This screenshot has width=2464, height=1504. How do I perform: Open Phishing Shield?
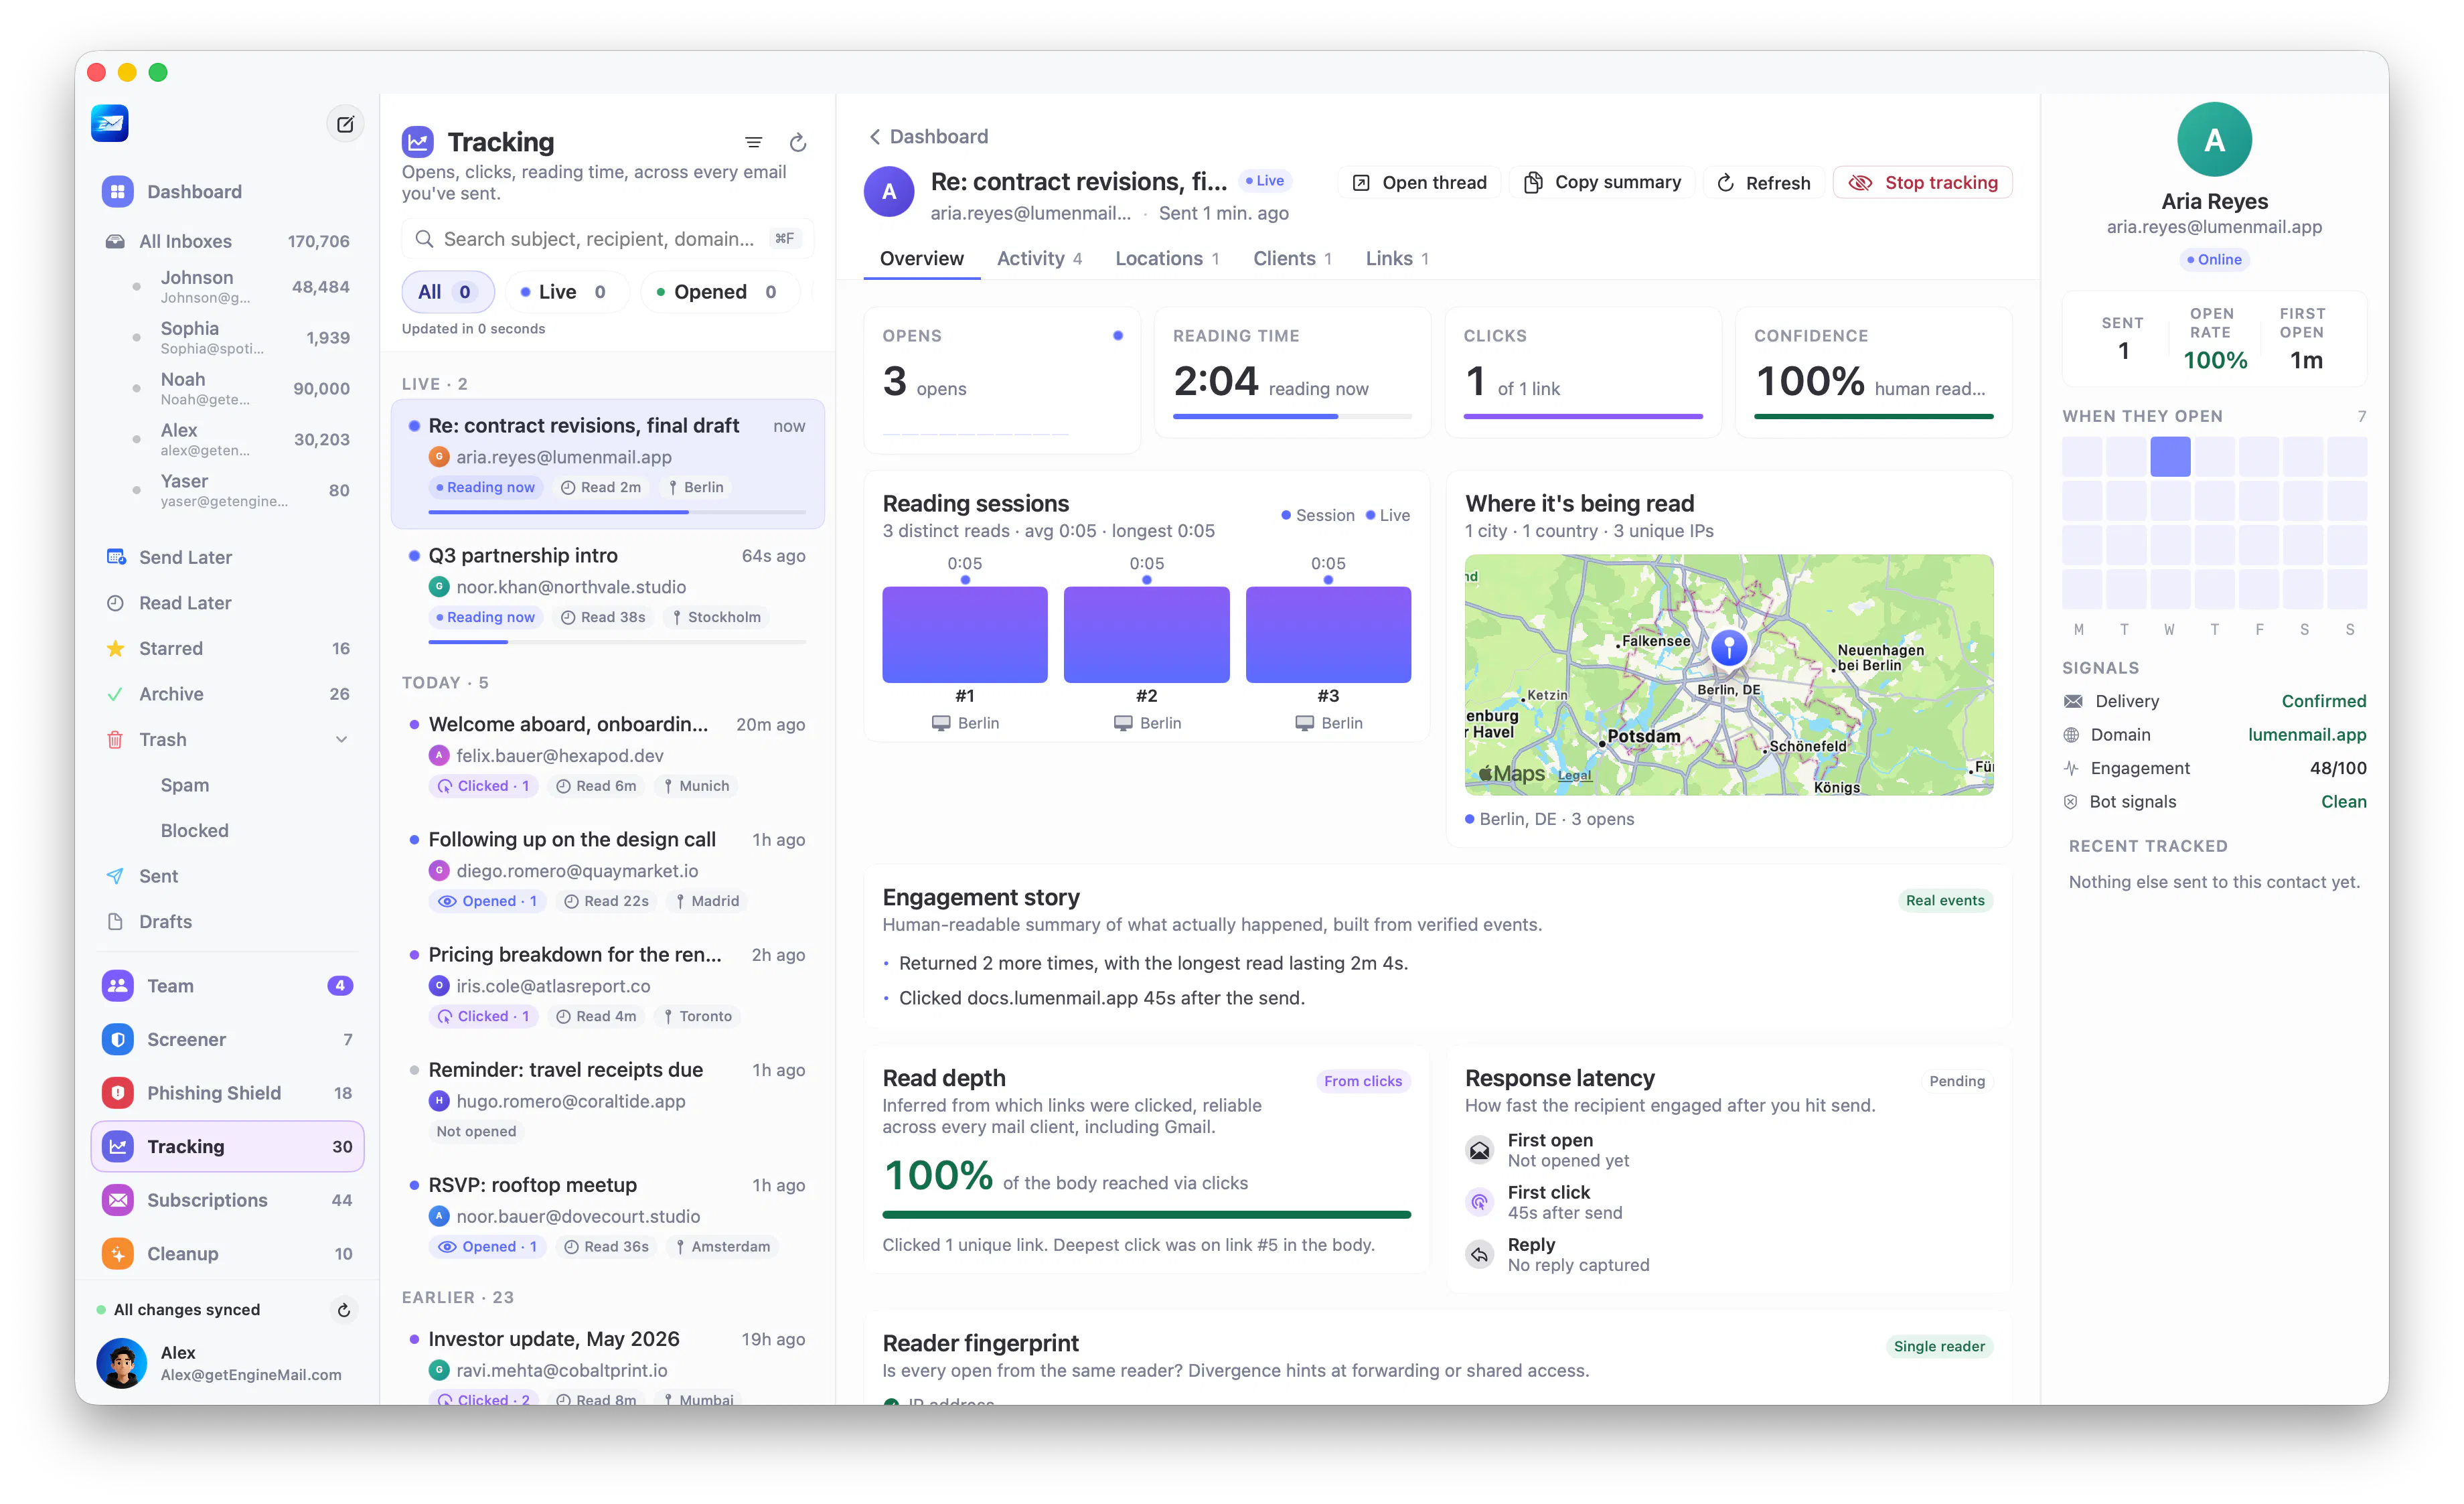(227, 1093)
